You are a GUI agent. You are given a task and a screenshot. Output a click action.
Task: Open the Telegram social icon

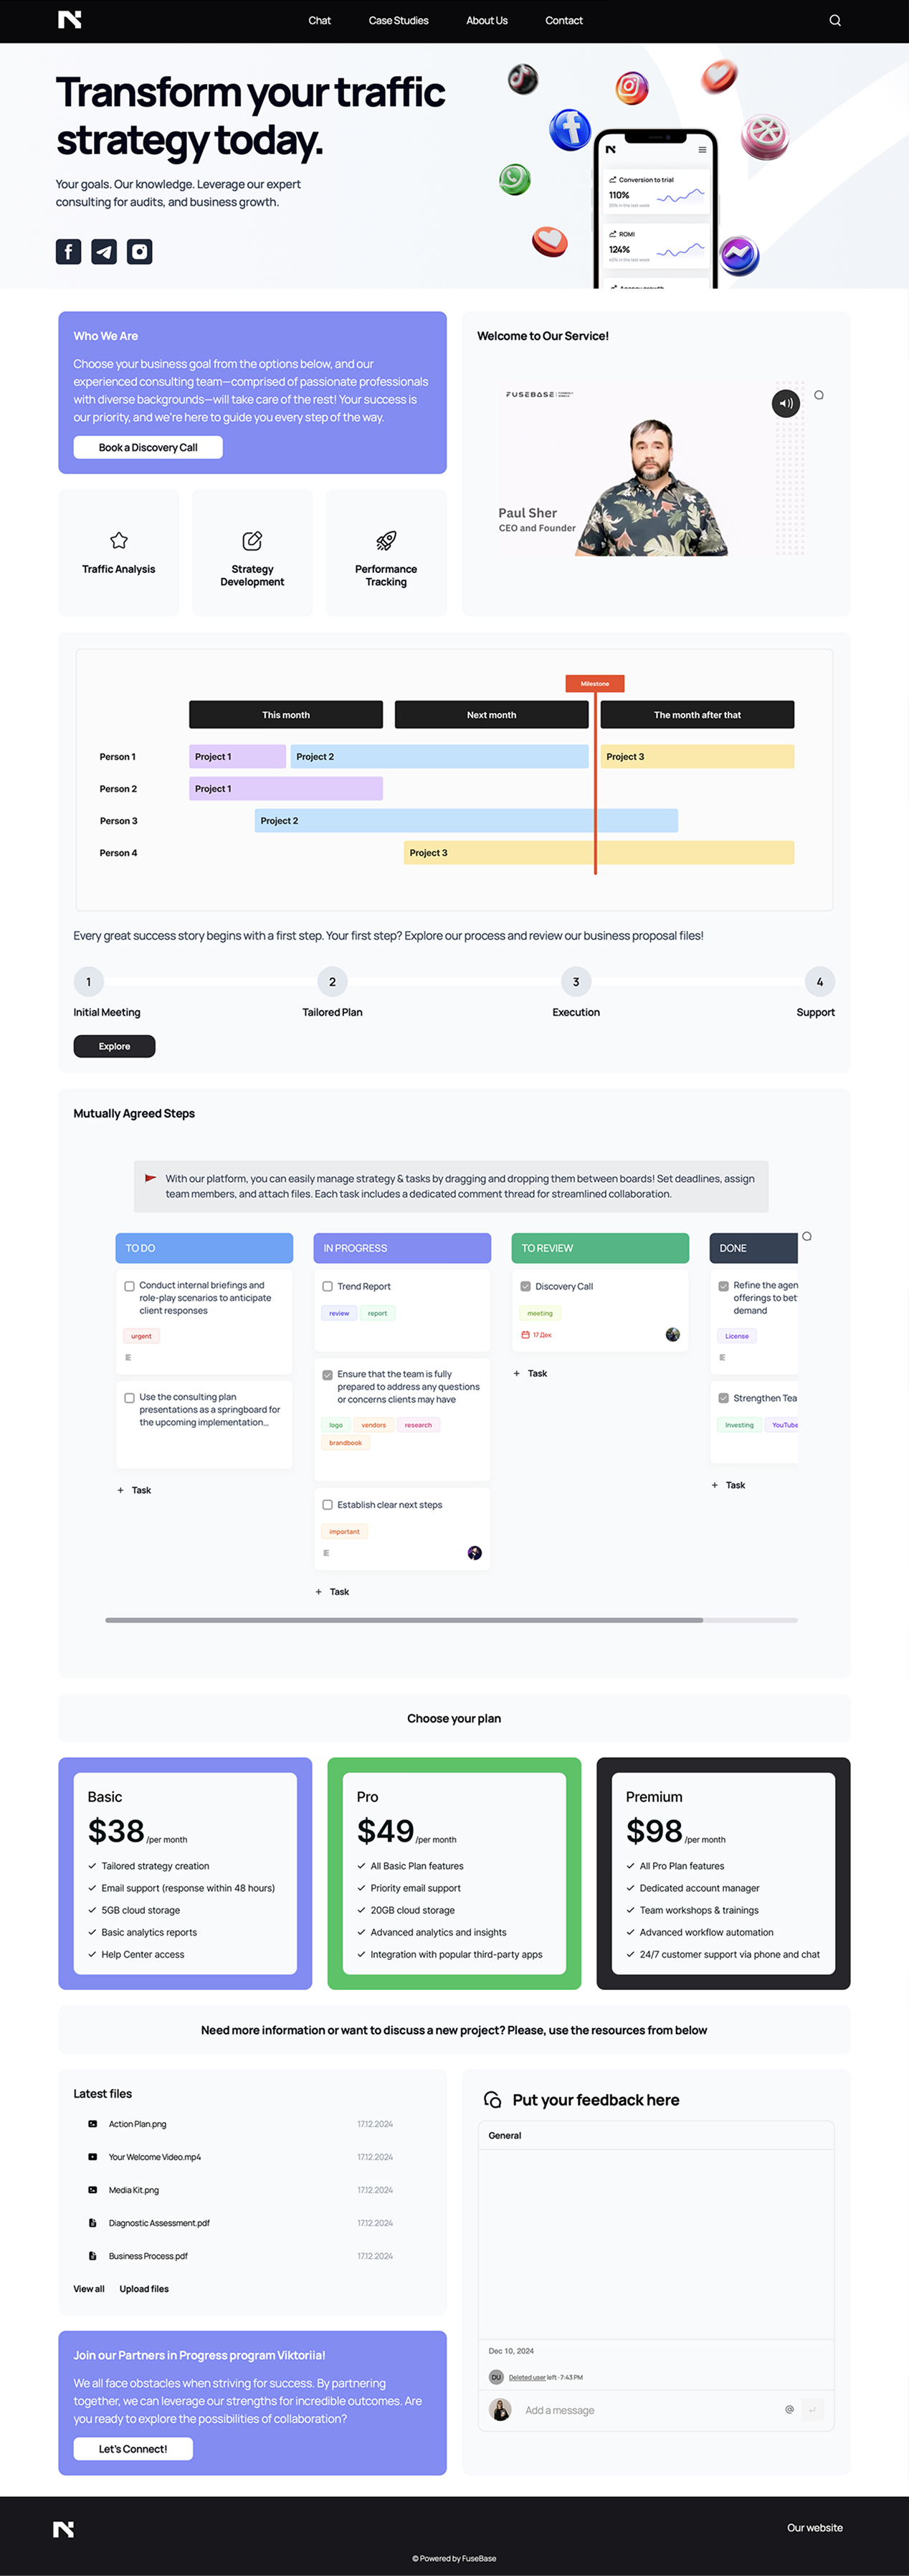pyautogui.click(x=104, y=251)
